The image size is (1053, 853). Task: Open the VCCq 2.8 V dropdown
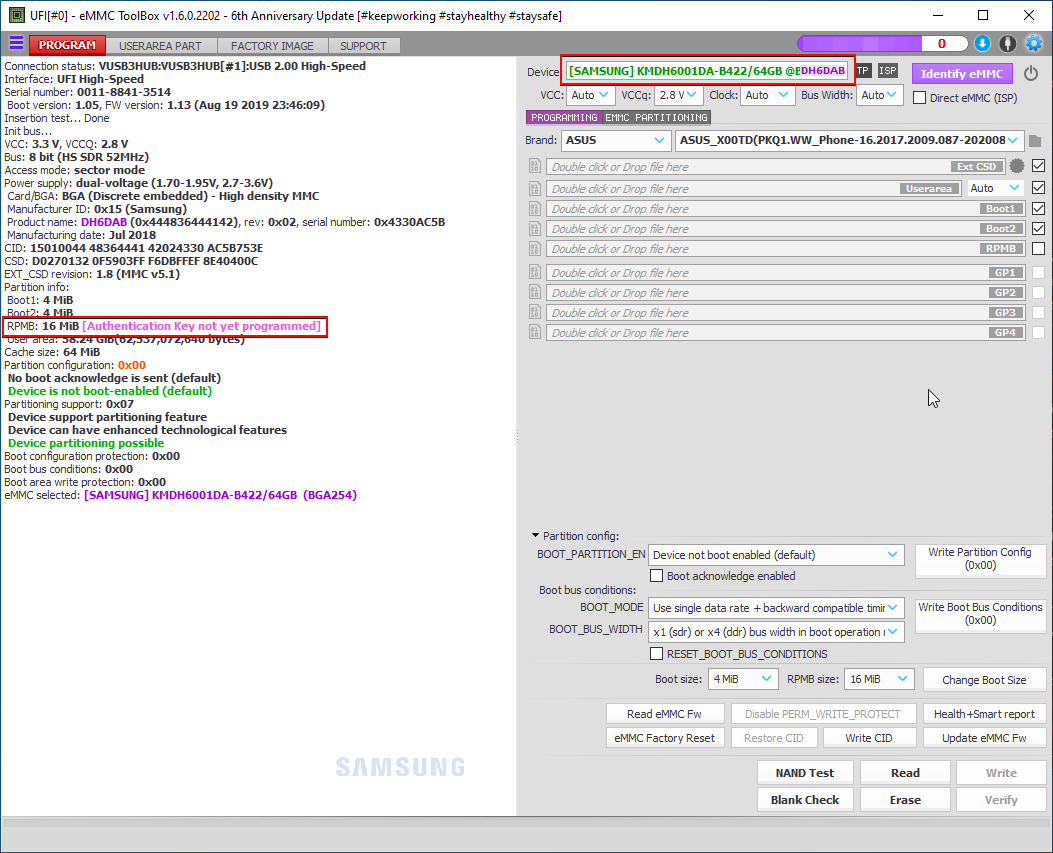[x=678, y=95]
